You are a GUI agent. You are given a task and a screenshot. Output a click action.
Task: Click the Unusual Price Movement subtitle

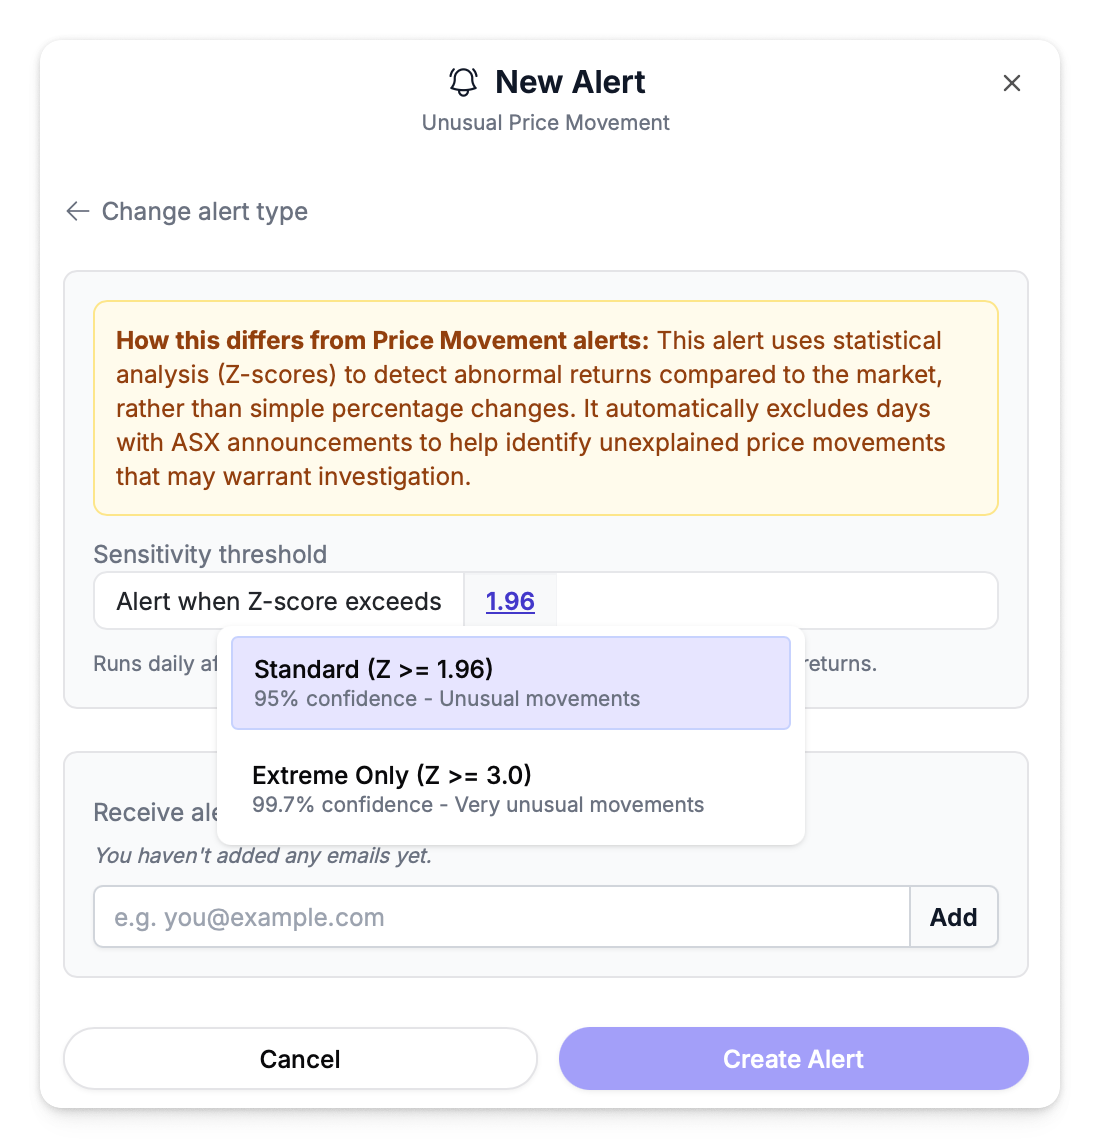click(x=545, y=123)
